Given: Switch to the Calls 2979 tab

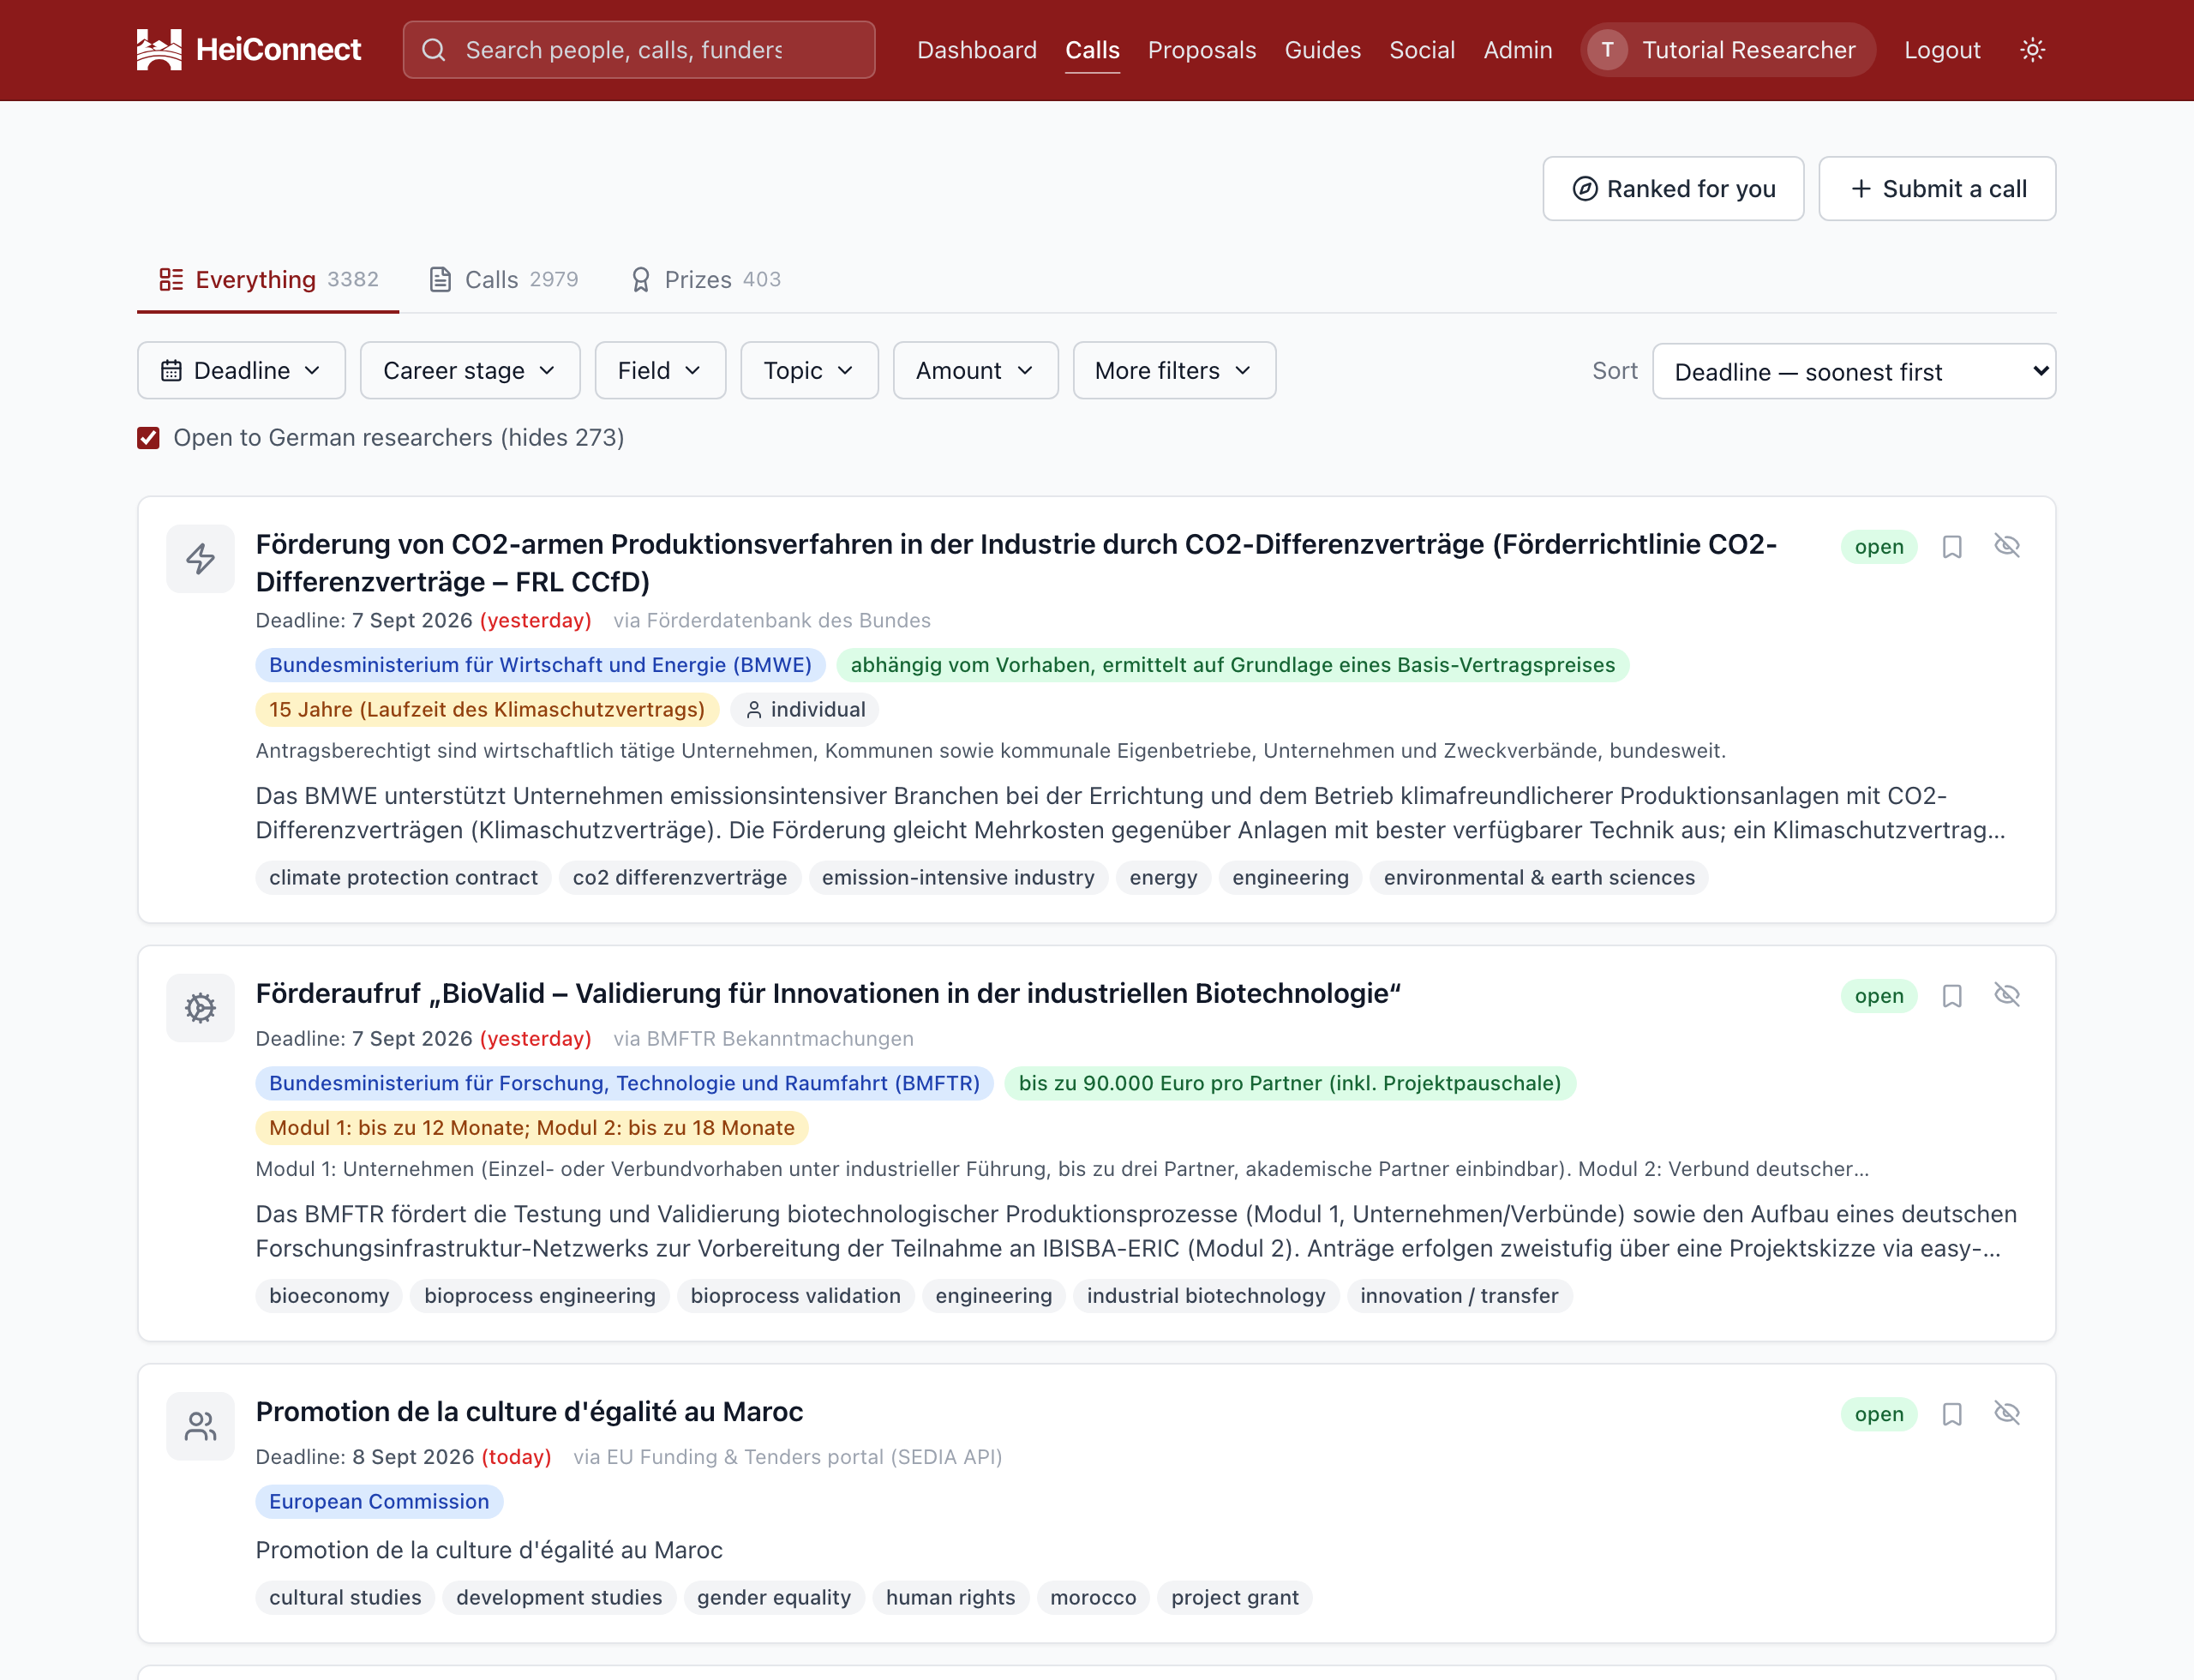Looking at the screenshot, I should 504,280.
